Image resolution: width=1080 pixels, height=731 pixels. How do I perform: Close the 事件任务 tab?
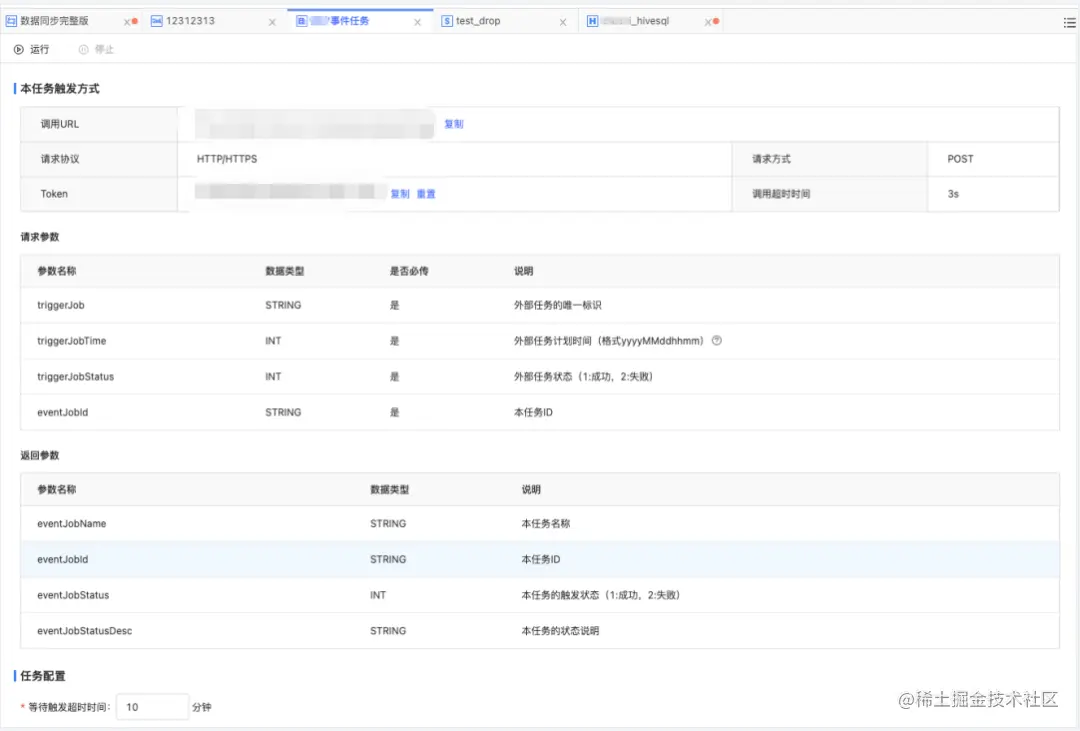pos(417,22)
